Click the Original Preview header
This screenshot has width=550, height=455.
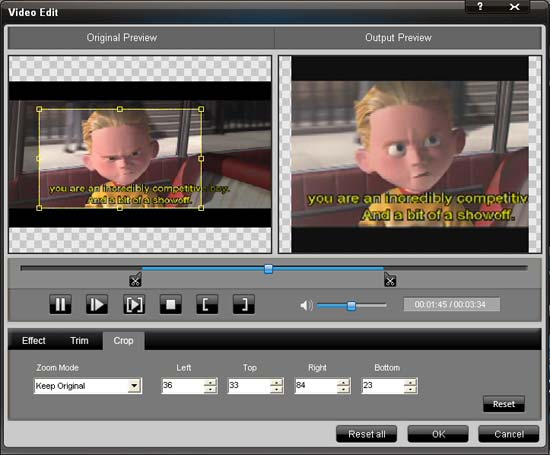point(122,38)
